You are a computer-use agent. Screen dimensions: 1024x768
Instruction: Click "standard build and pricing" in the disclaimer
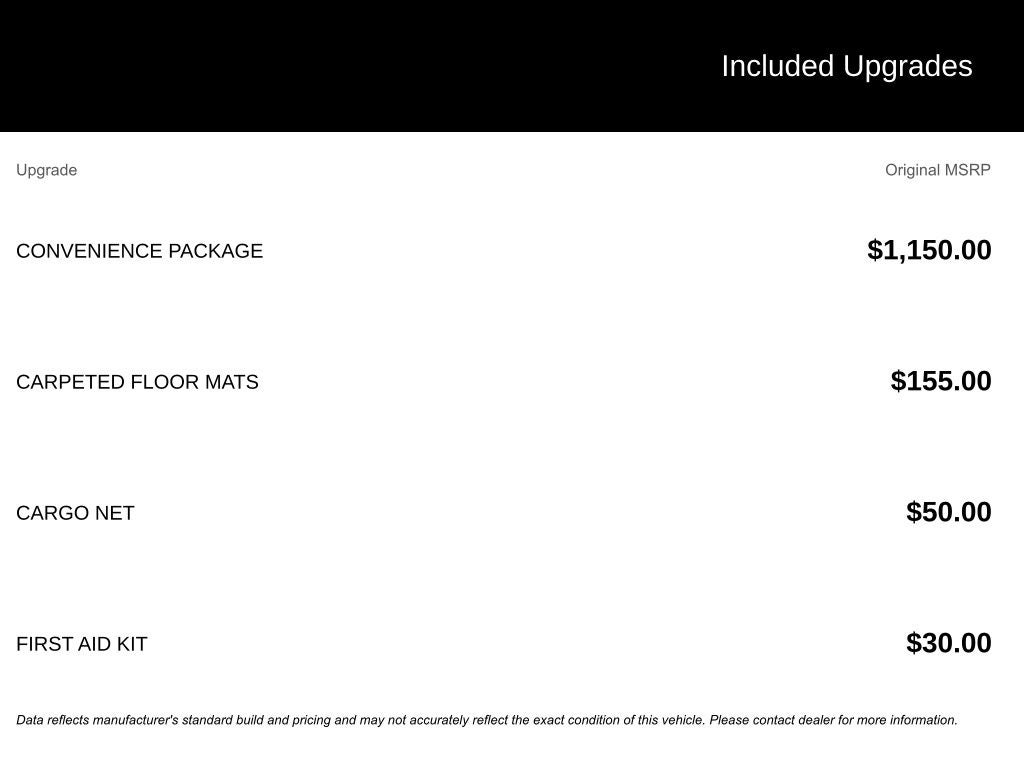tap(256, 720)
